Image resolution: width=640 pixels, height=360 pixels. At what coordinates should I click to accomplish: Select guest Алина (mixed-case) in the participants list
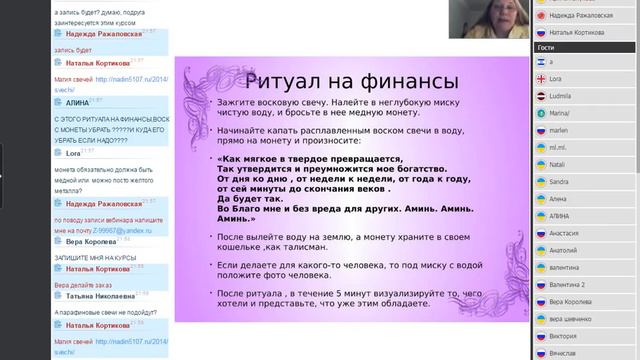(584, 199)
